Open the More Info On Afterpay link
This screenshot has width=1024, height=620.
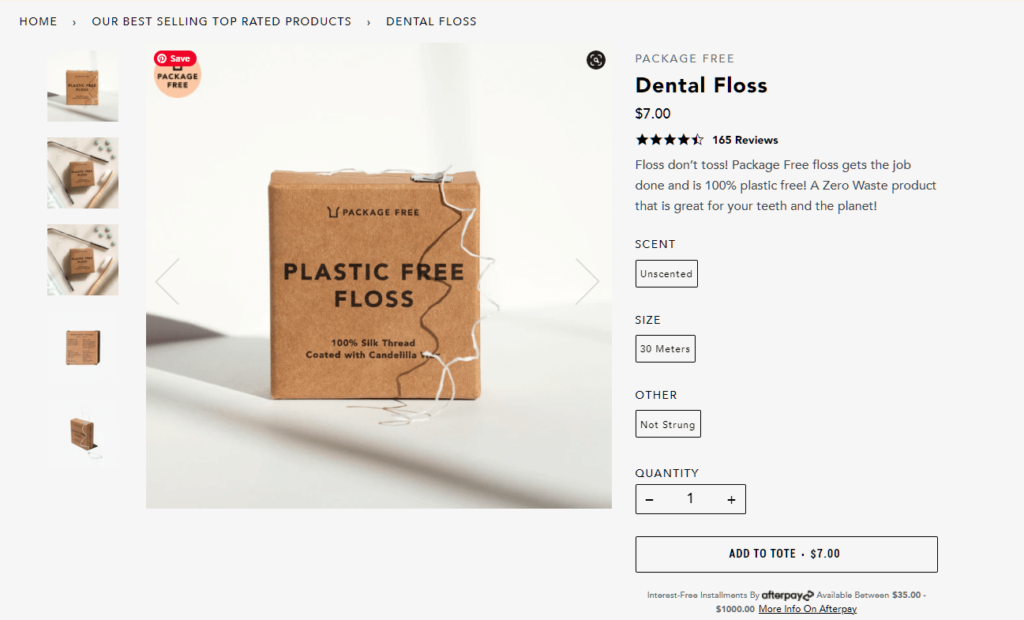pos(807,609)
